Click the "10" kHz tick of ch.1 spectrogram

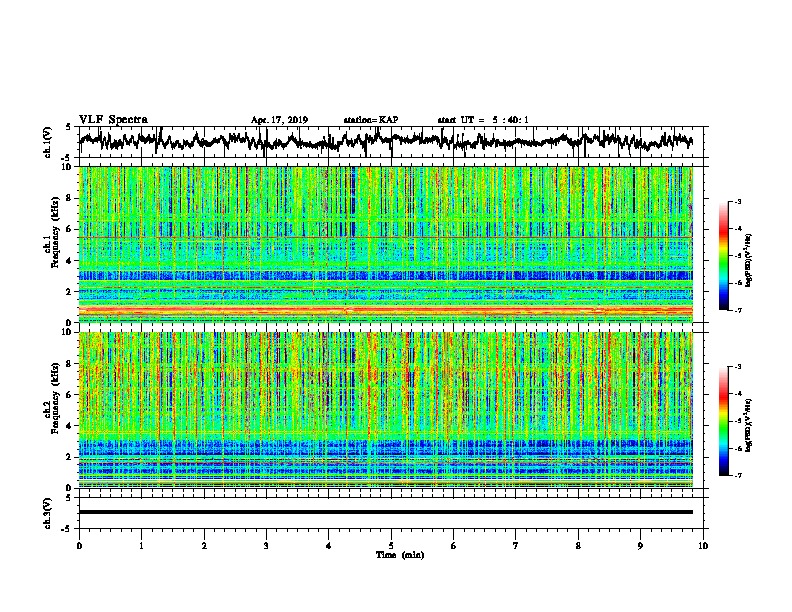[x=69, y=167]
